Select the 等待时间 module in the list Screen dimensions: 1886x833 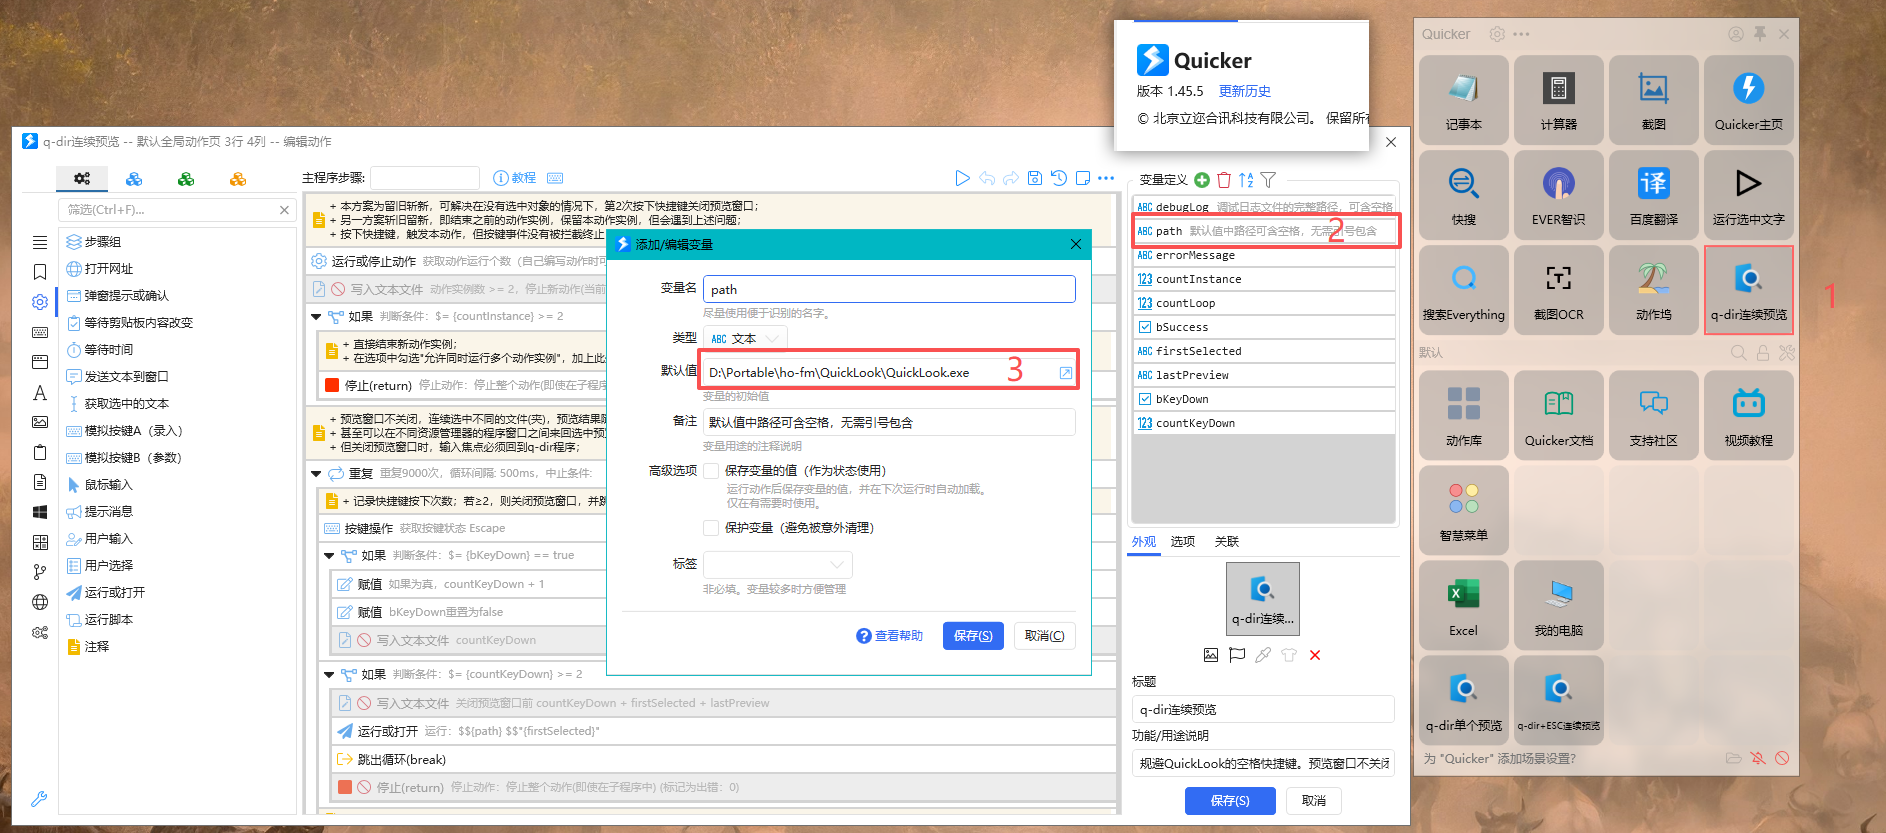(x=99, y=350)
